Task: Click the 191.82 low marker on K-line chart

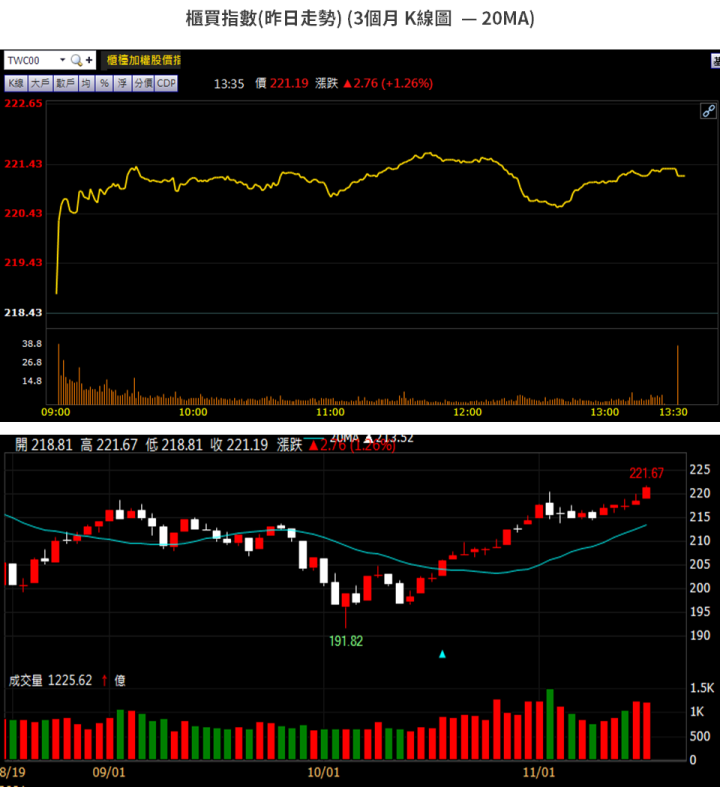Action: pos(346,641)
